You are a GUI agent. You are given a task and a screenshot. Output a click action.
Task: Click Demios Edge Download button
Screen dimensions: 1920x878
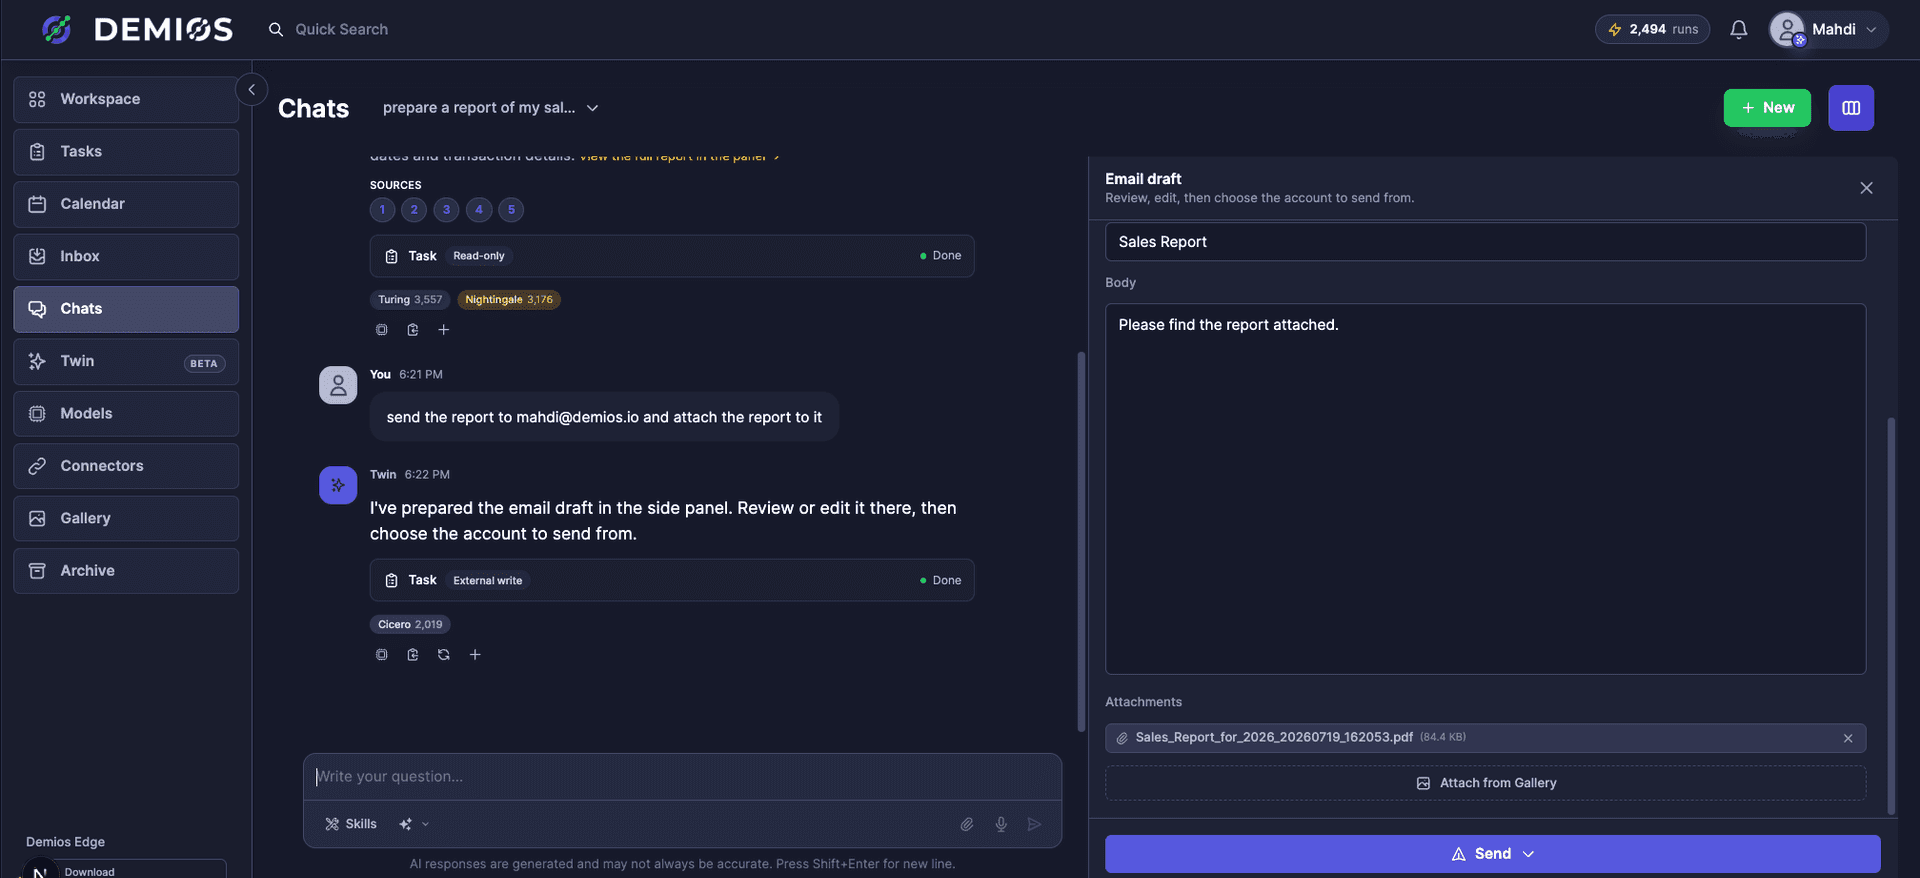(x=126, y=869)
